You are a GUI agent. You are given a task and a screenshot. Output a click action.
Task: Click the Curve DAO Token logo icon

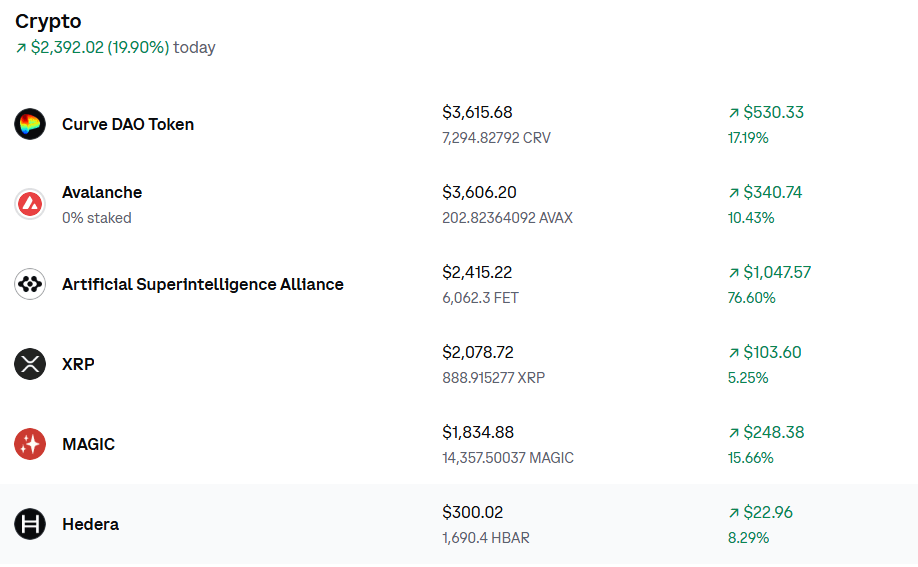[30, 124]
